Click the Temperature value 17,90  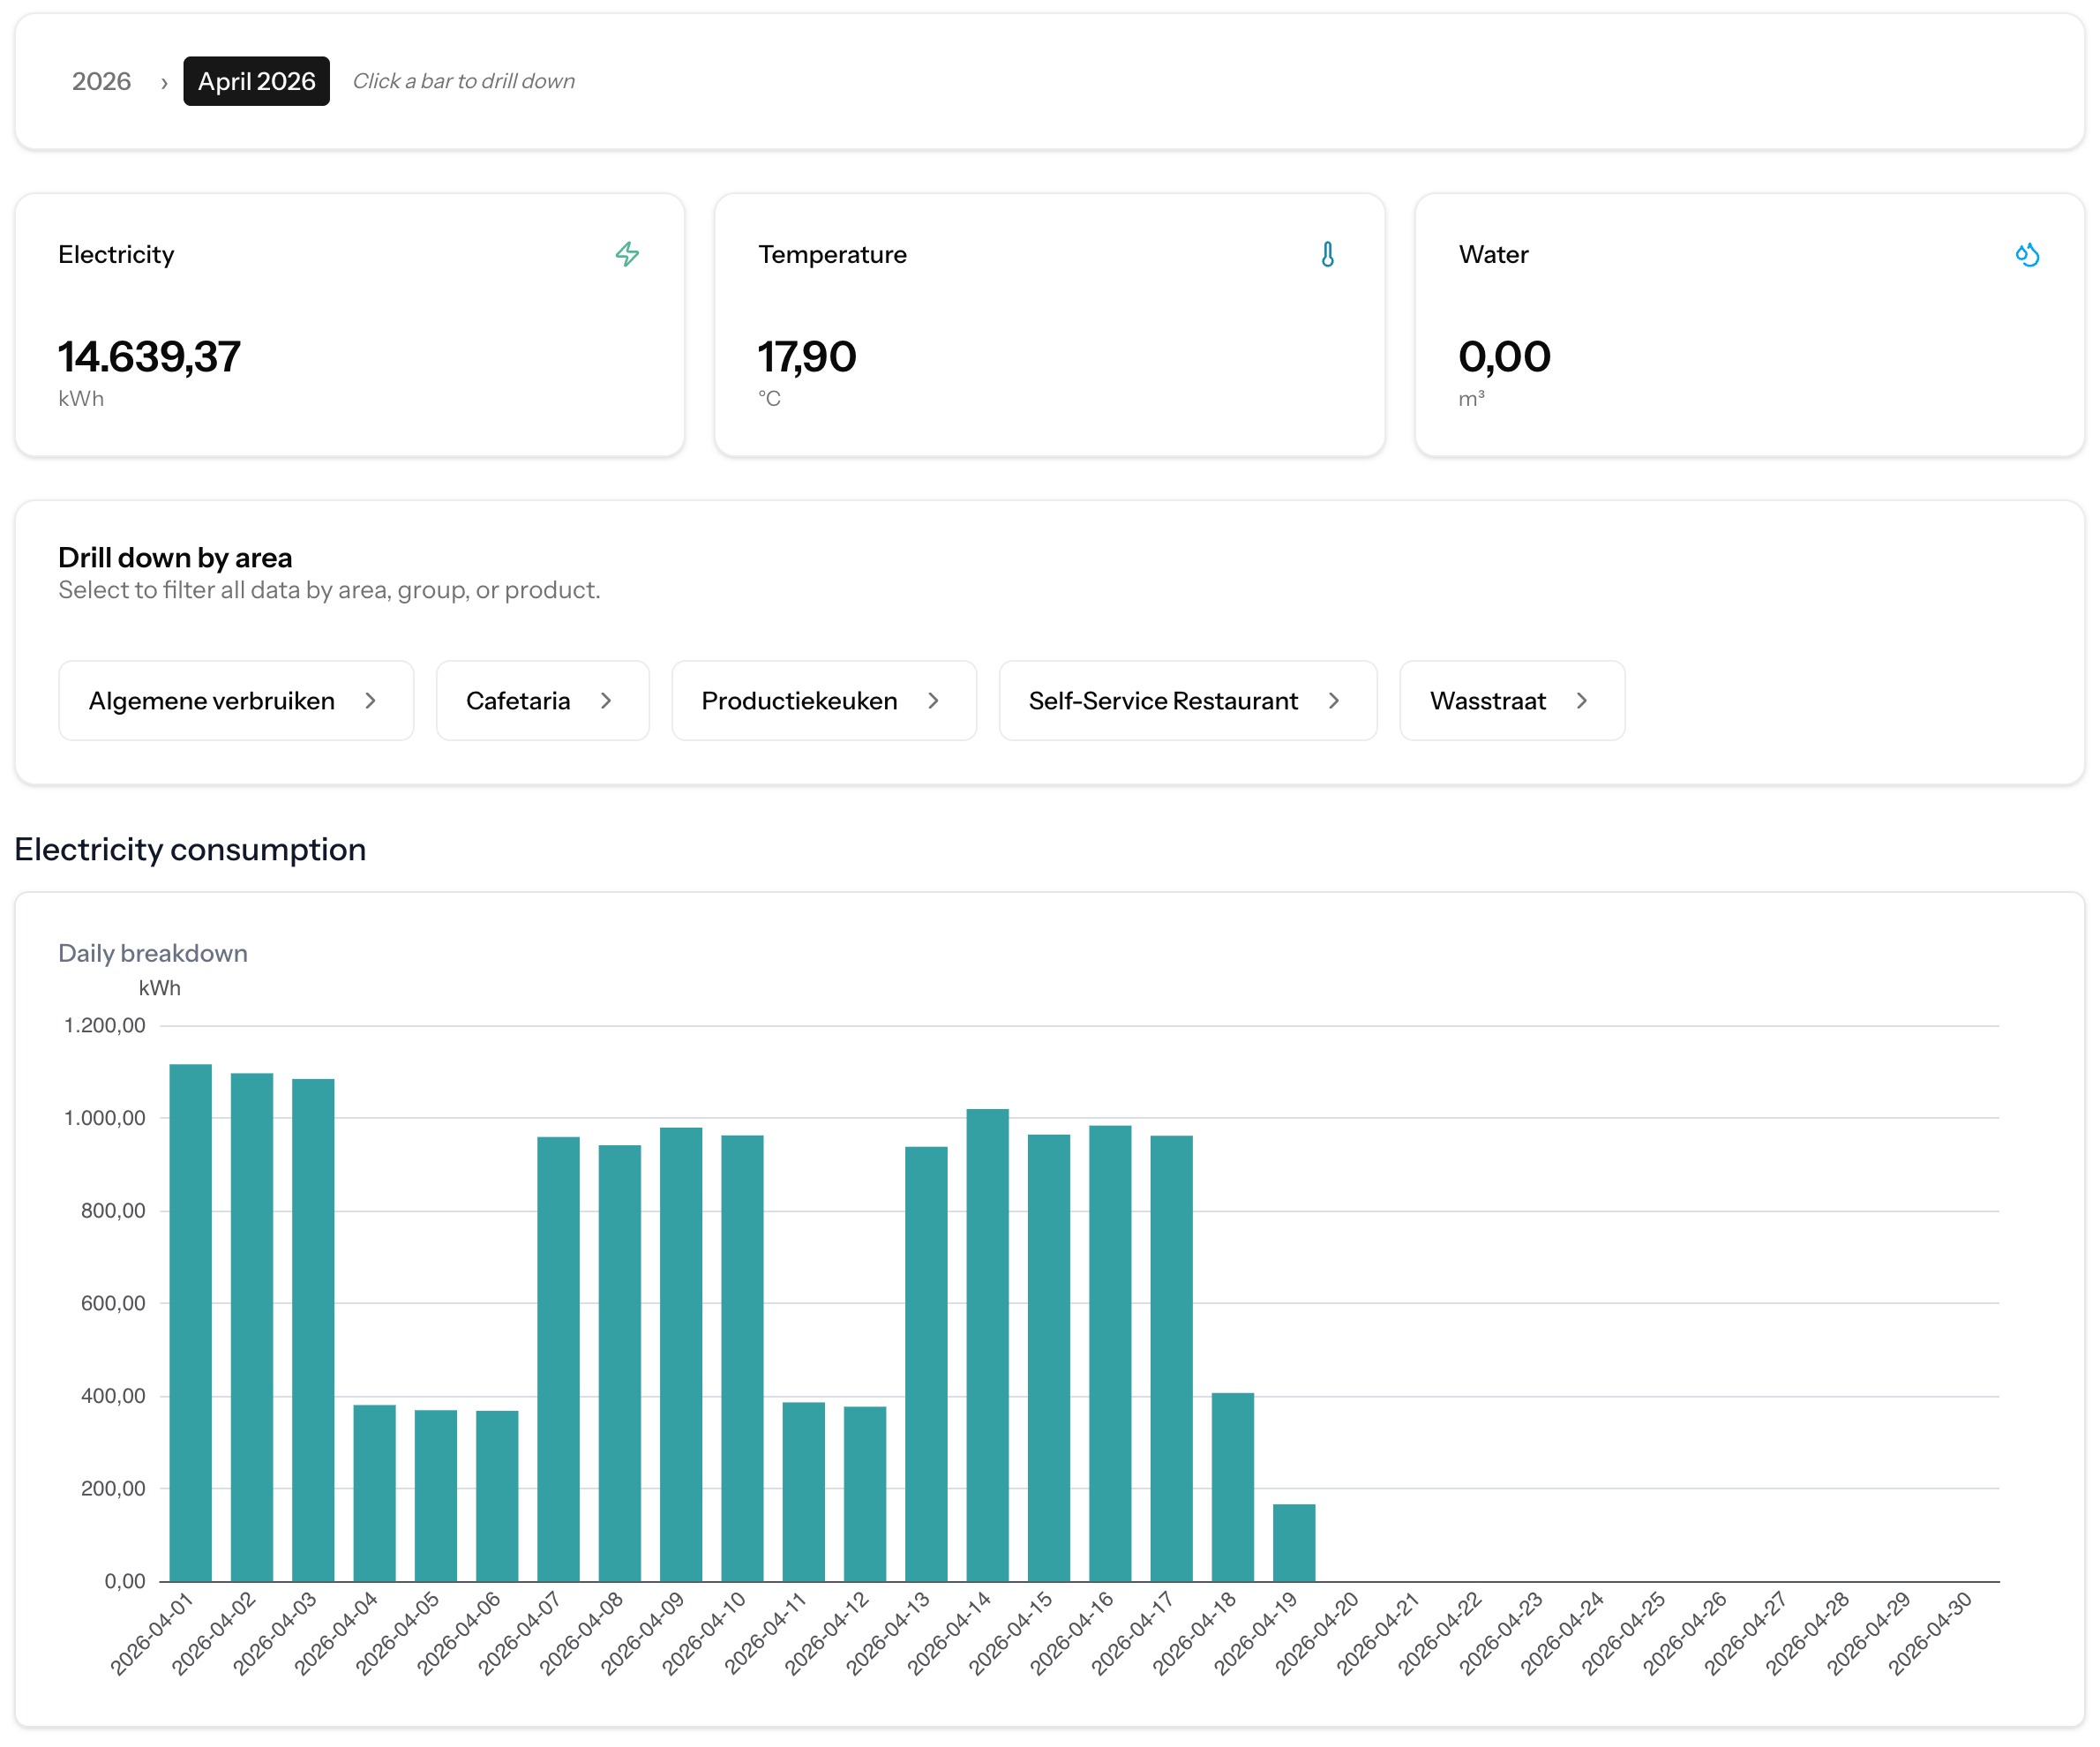pos(807,357)
